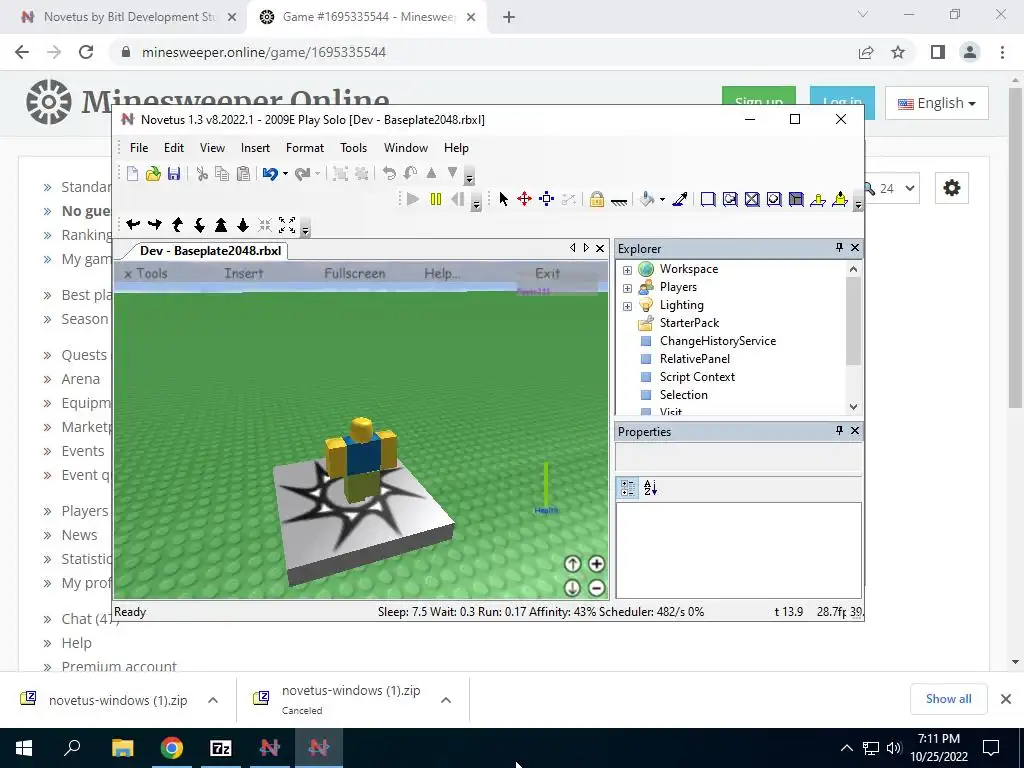Click the Zoom in camera arrow icon
1024x768 pixels.
coord(221,225)
